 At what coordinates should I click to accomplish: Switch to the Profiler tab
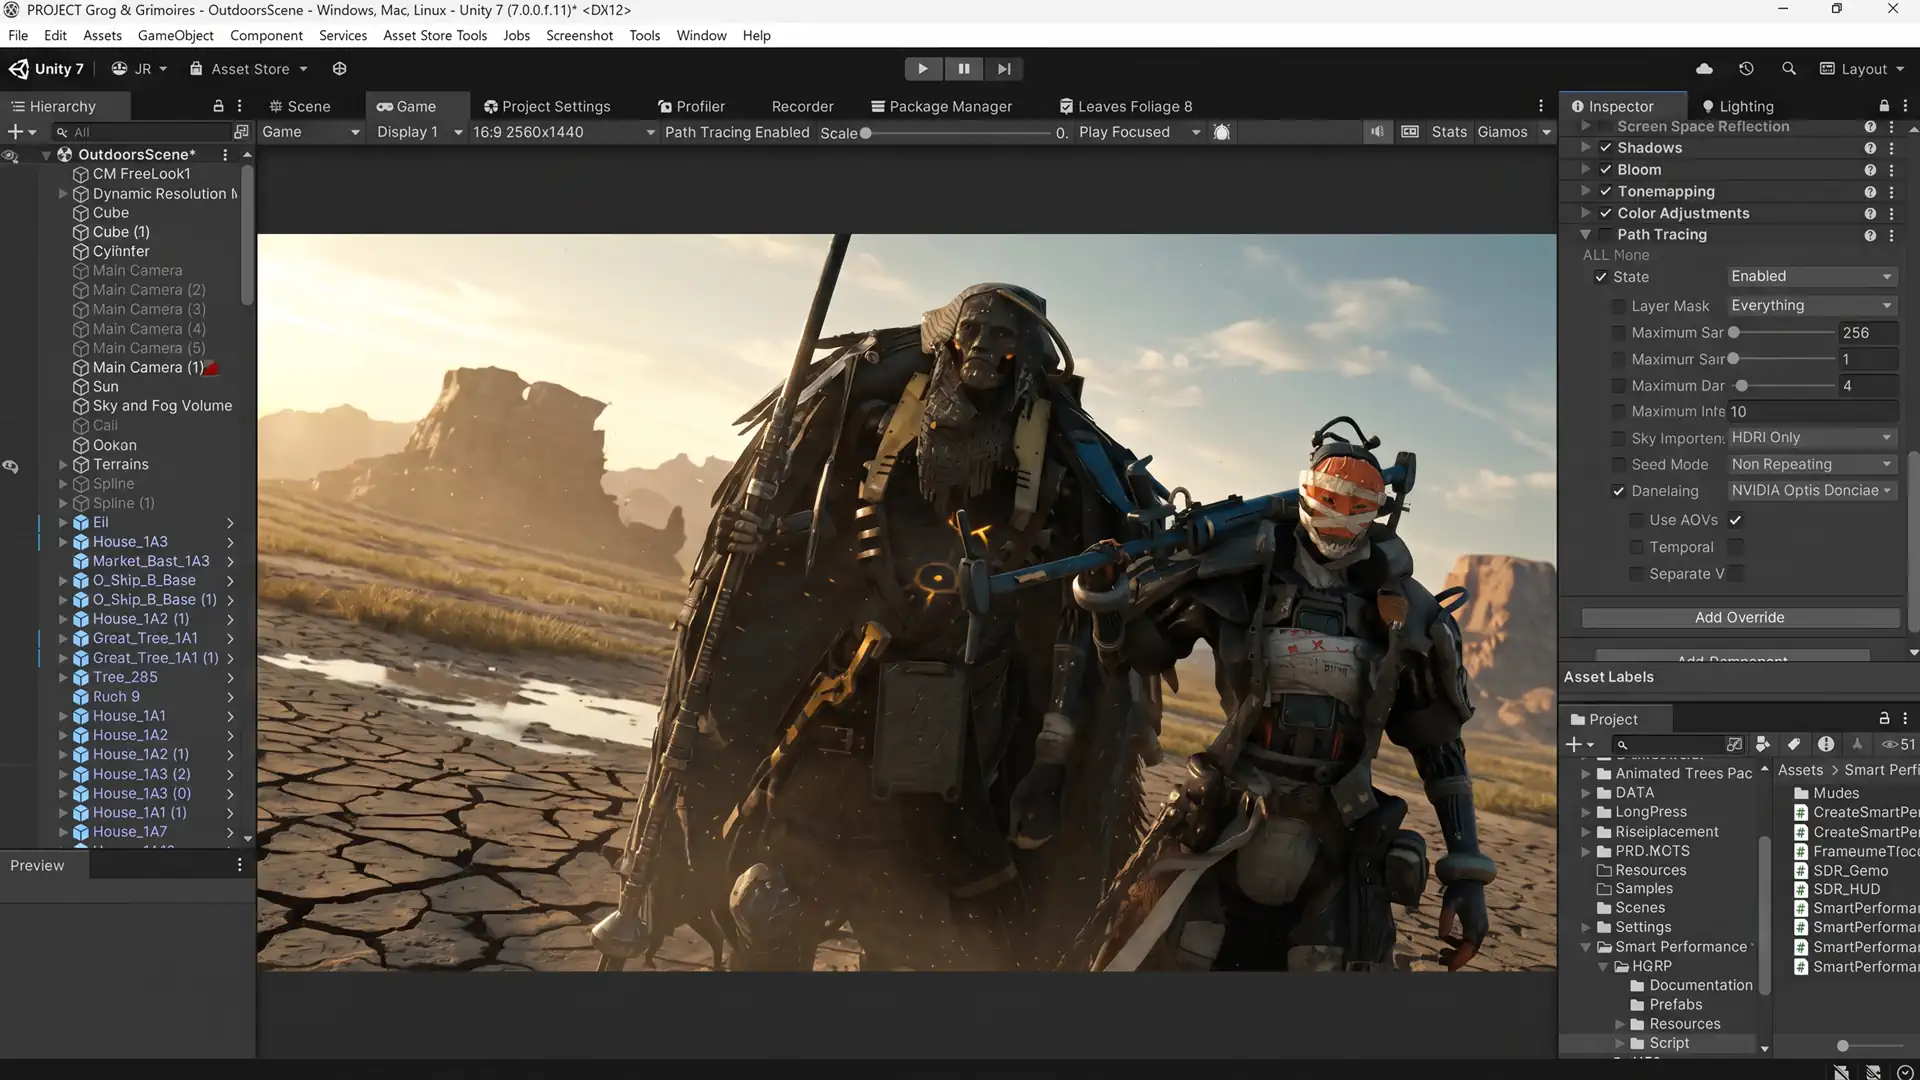point(691,106)
